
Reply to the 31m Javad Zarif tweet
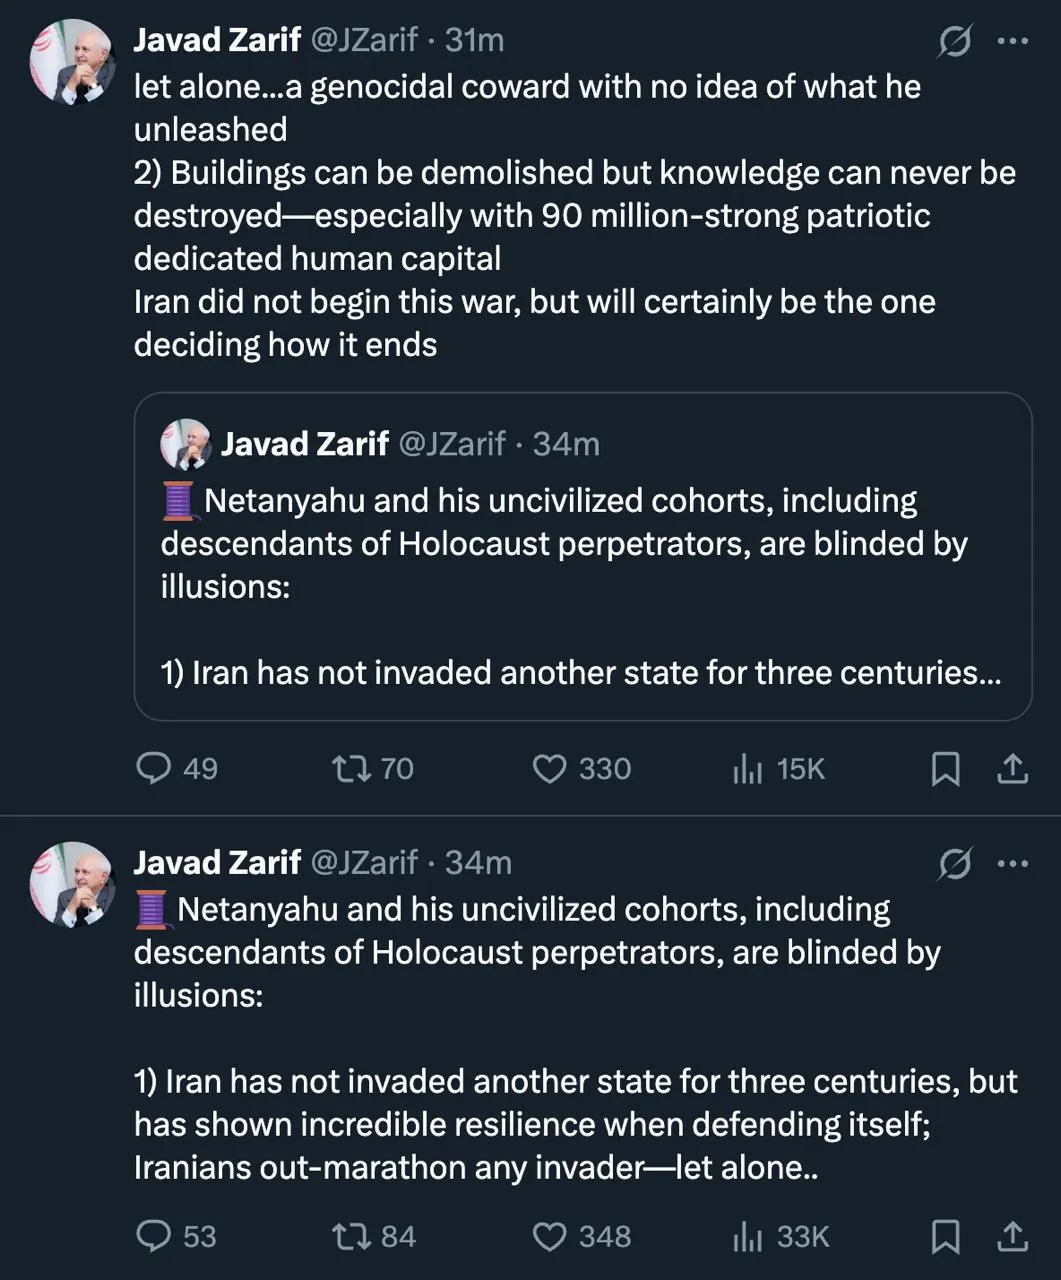(153, 768)
